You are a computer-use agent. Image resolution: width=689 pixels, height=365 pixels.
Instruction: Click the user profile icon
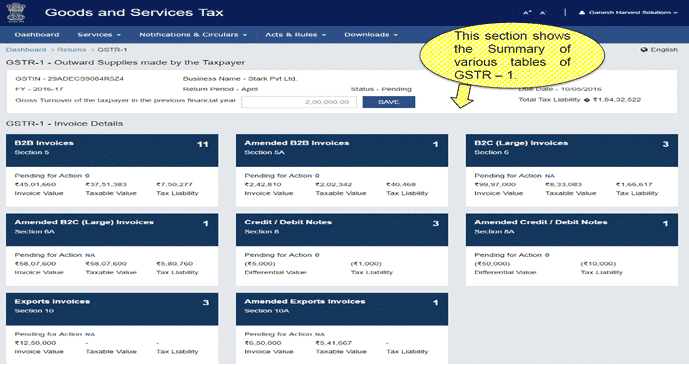pyautogui.click(x=582, y=12)
